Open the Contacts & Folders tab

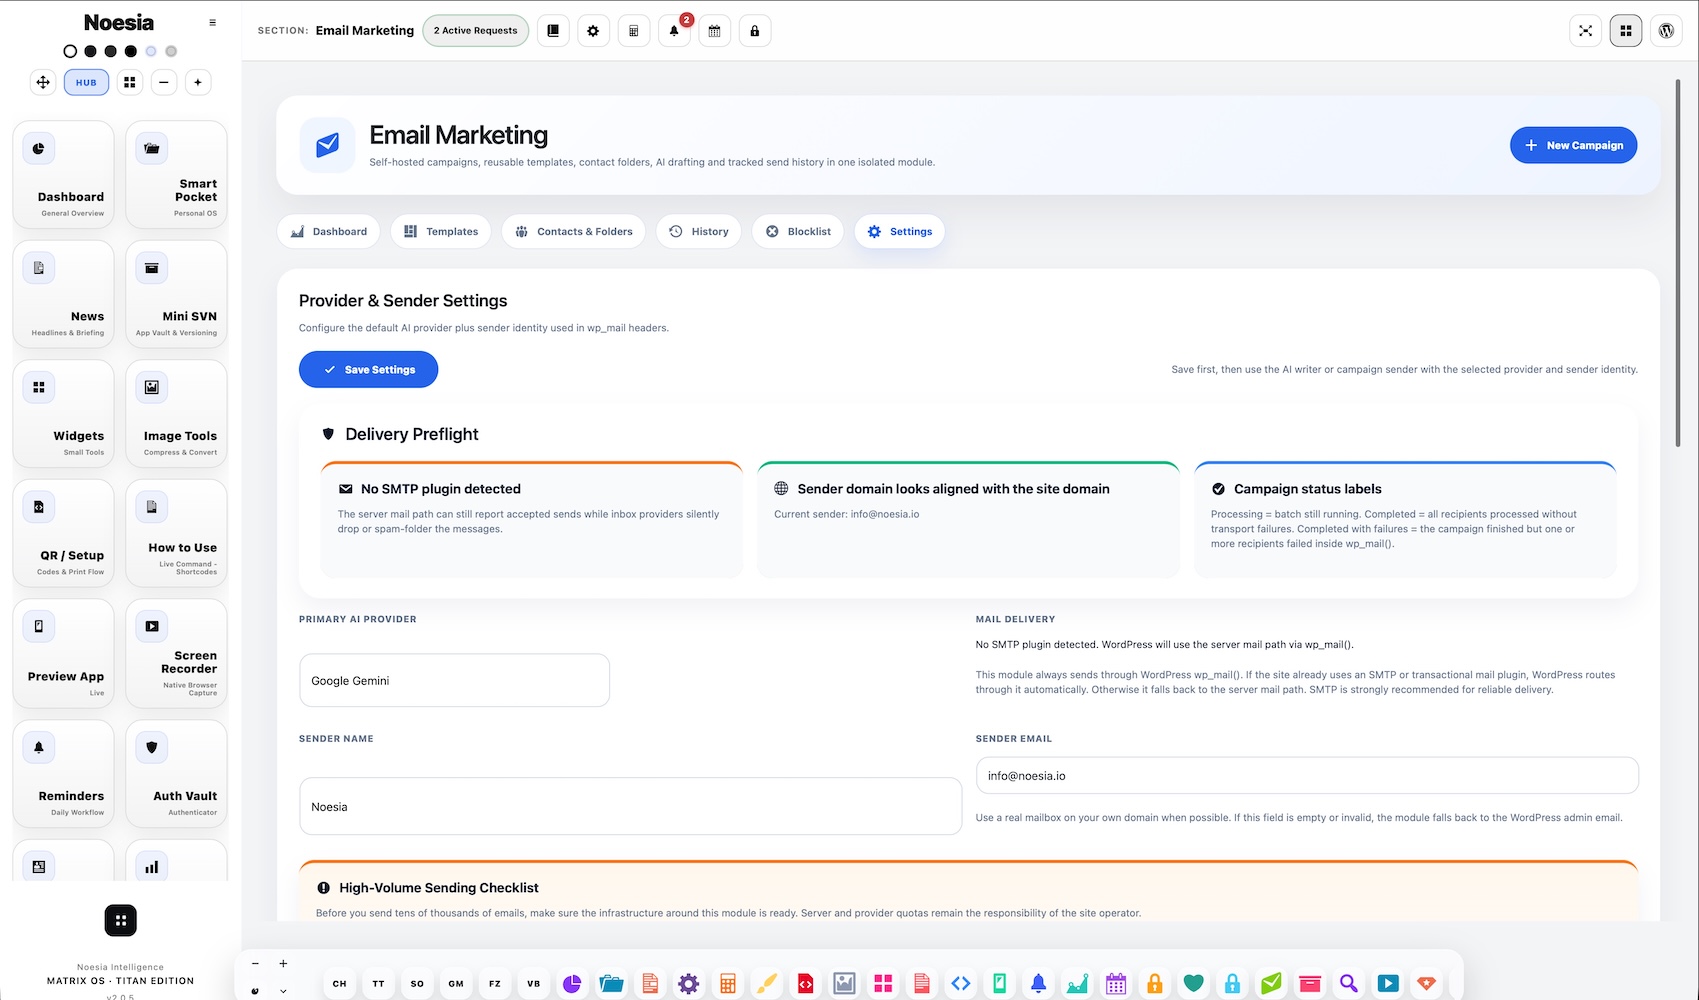574,231
